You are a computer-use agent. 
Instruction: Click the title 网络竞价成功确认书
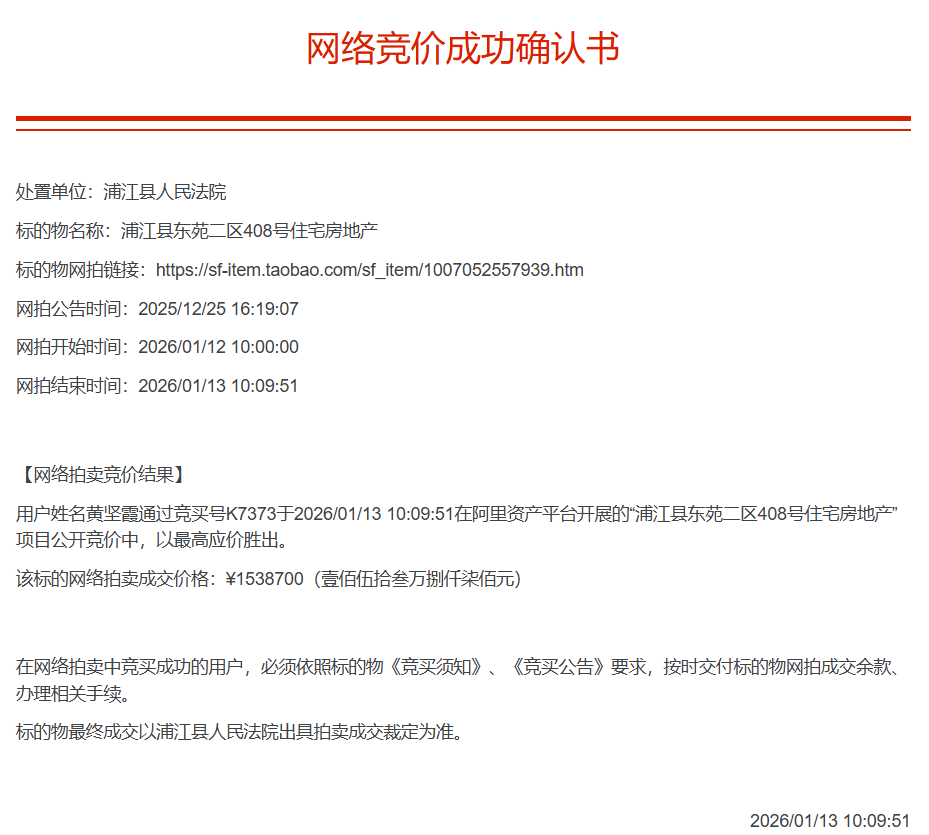pyautogui.click(x=463, y=49)
